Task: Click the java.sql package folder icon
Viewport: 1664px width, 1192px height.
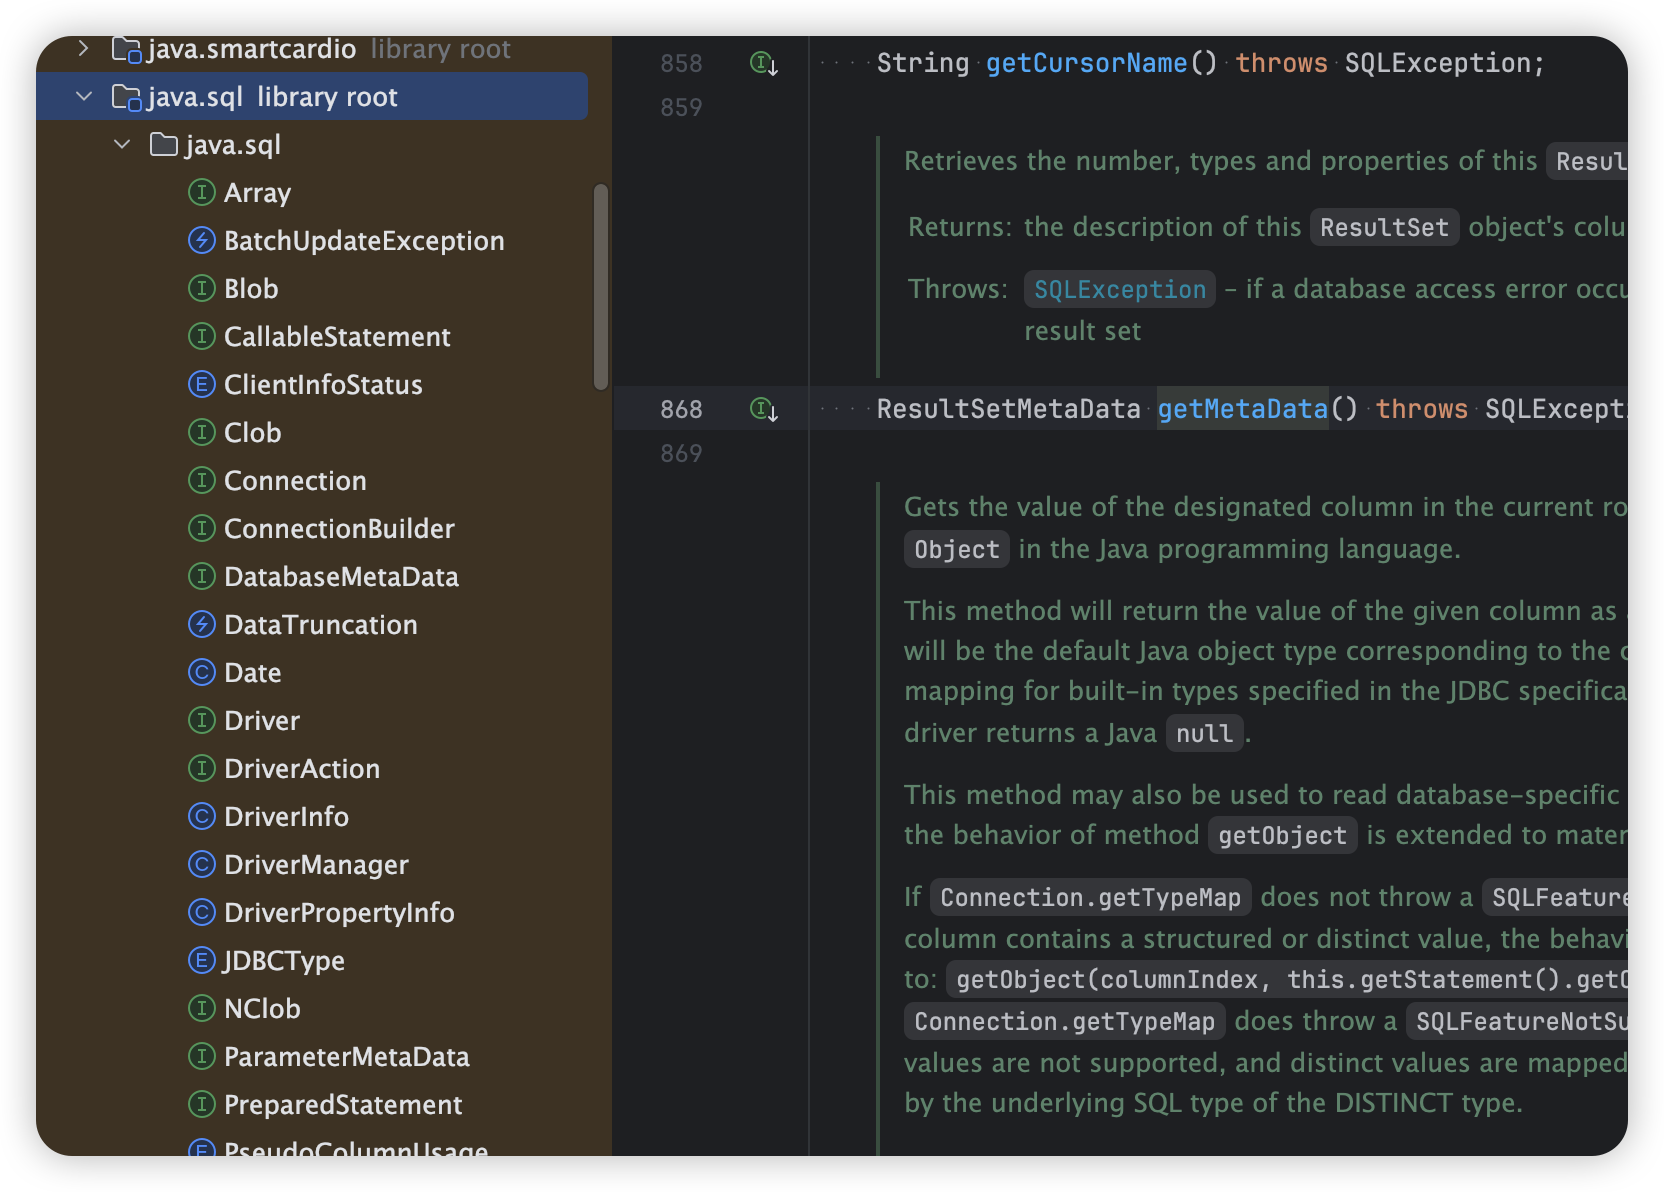Action: point(163,144)
